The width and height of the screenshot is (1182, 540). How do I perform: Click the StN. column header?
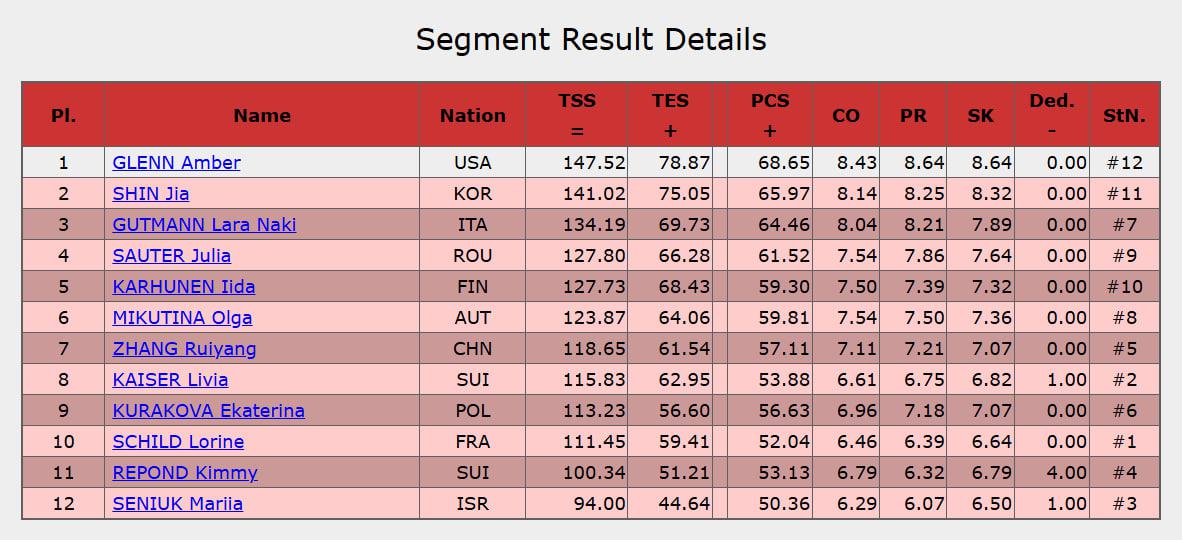[x=1124, y=115]
